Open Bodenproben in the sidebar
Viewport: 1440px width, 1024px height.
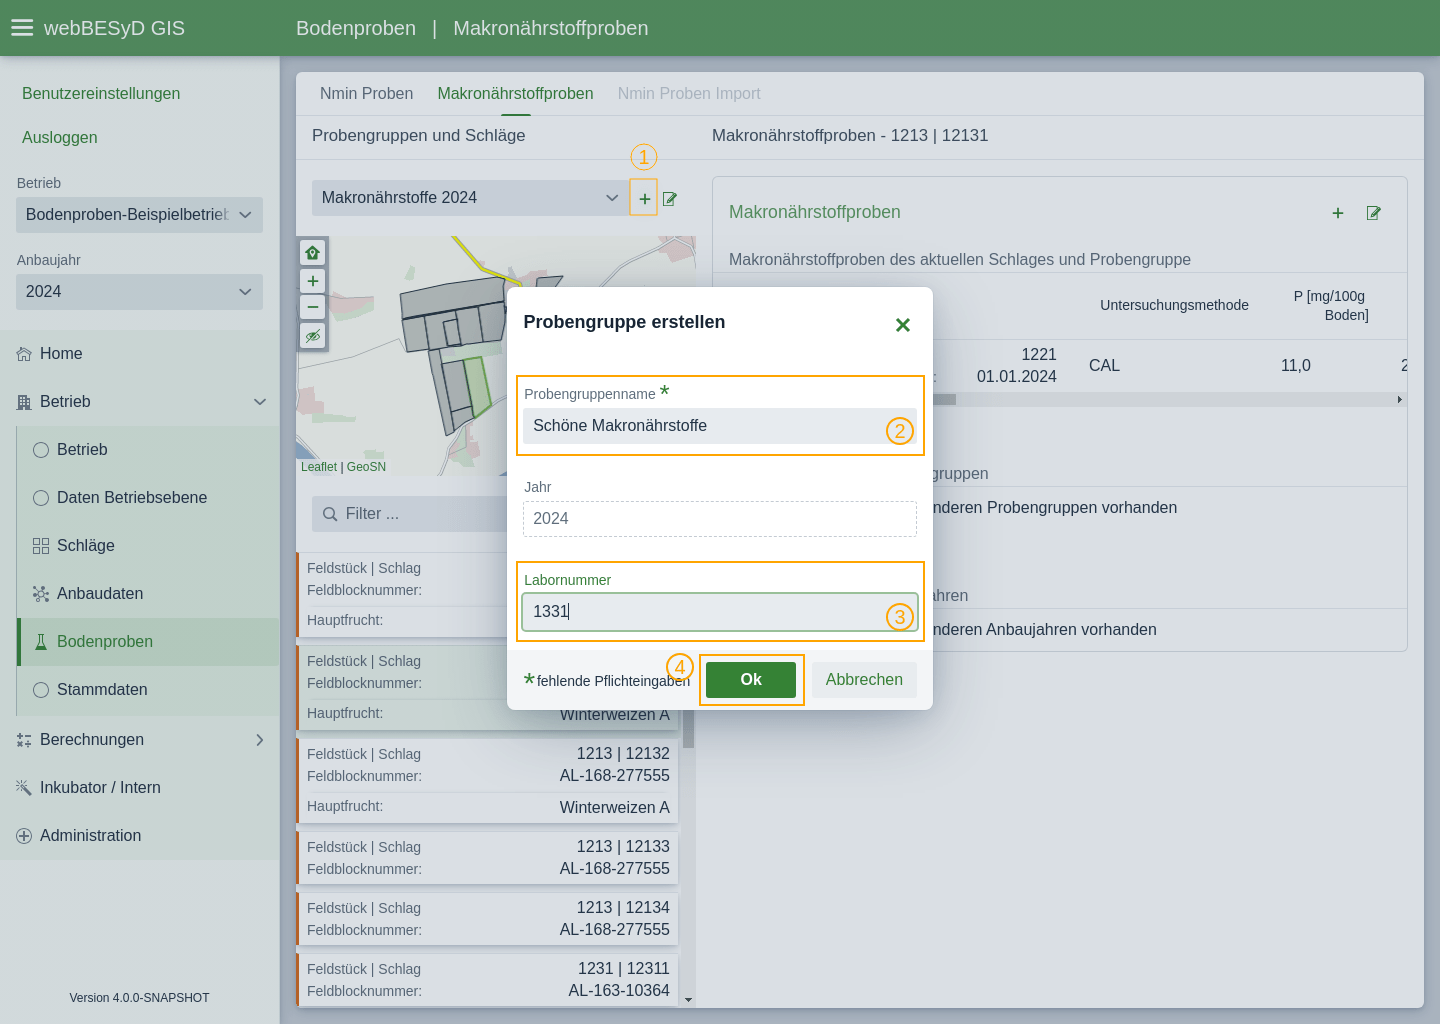[148, 642]
